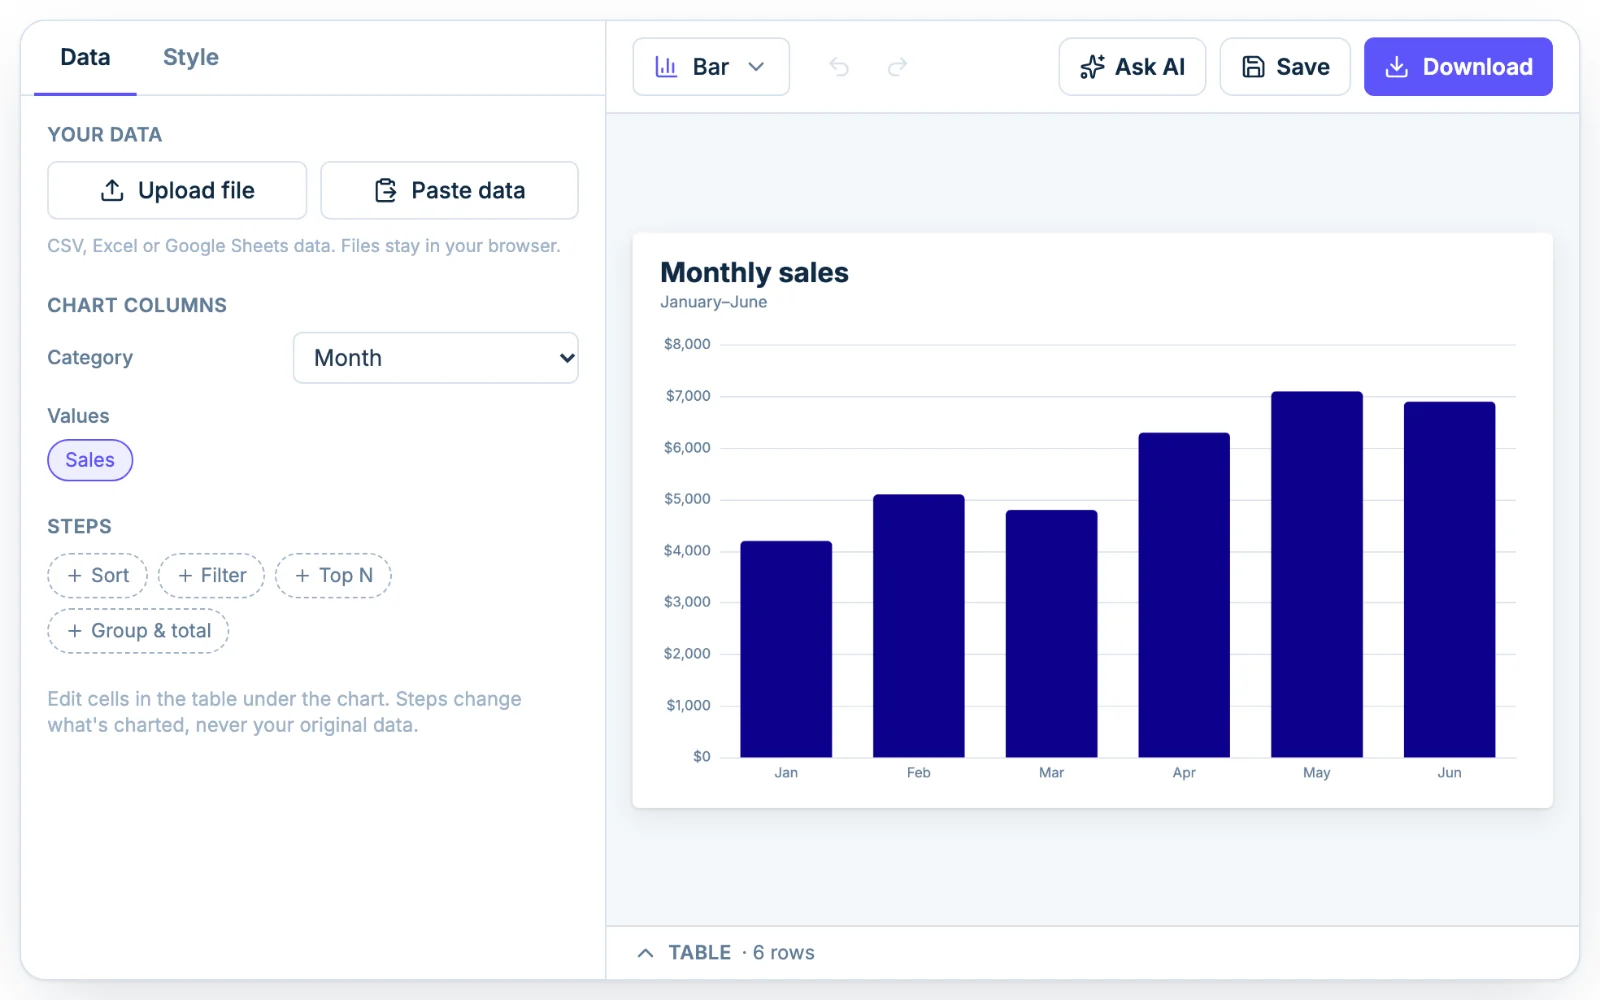Screen dimensions: 1600x1000
Task: Click the CHART COLUMNS heading
Action: click(137, 305)
